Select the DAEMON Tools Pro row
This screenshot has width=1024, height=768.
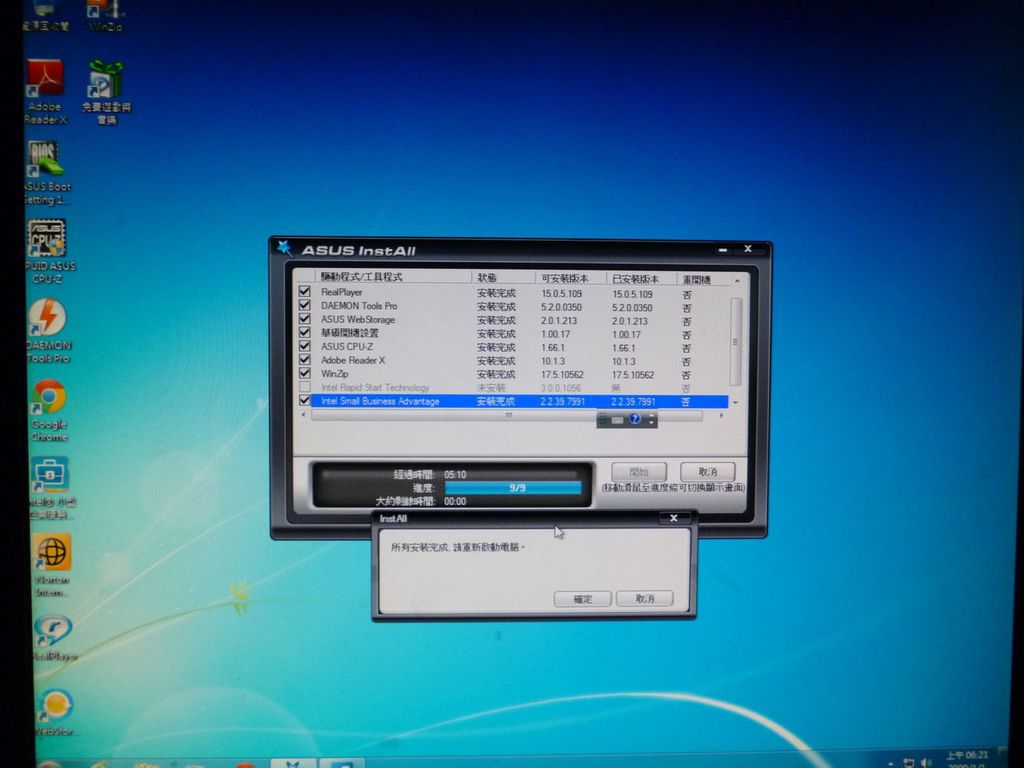click(520, 306)
